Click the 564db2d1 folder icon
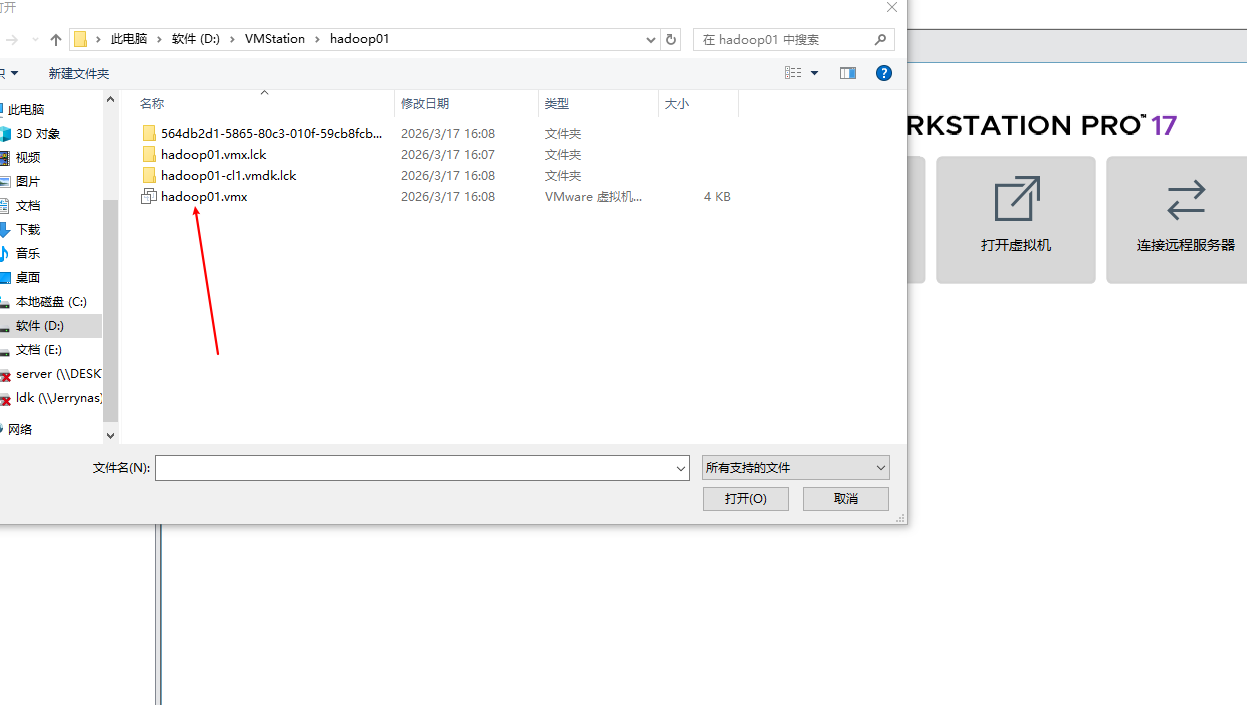 tap(150, 133)
